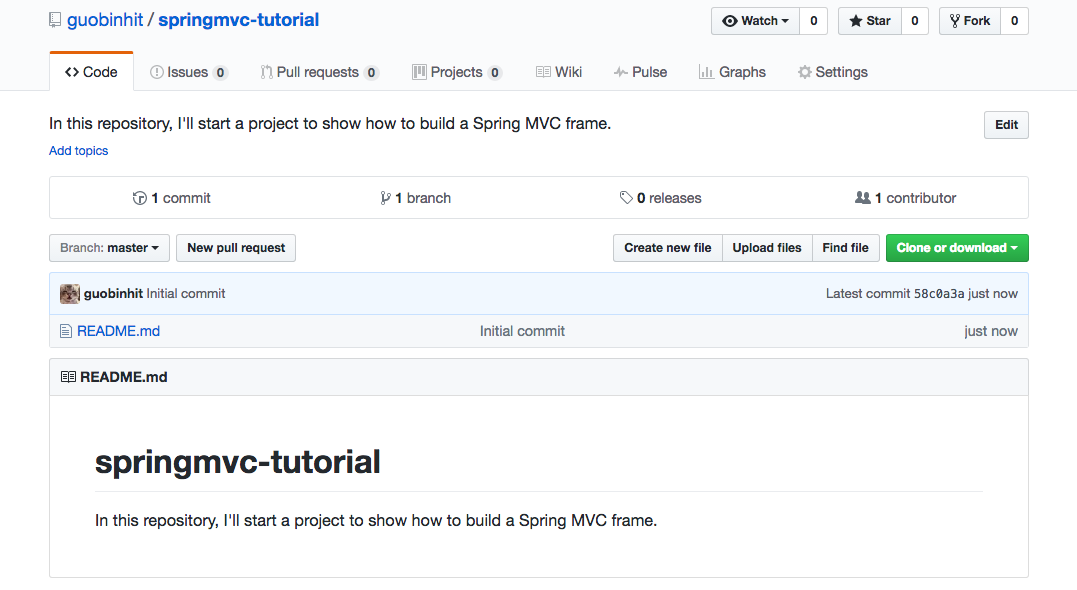Switch to the Issues tab
Viewport: 1077px width, 590px height.
pyautogui.click(x=187, y=72)
